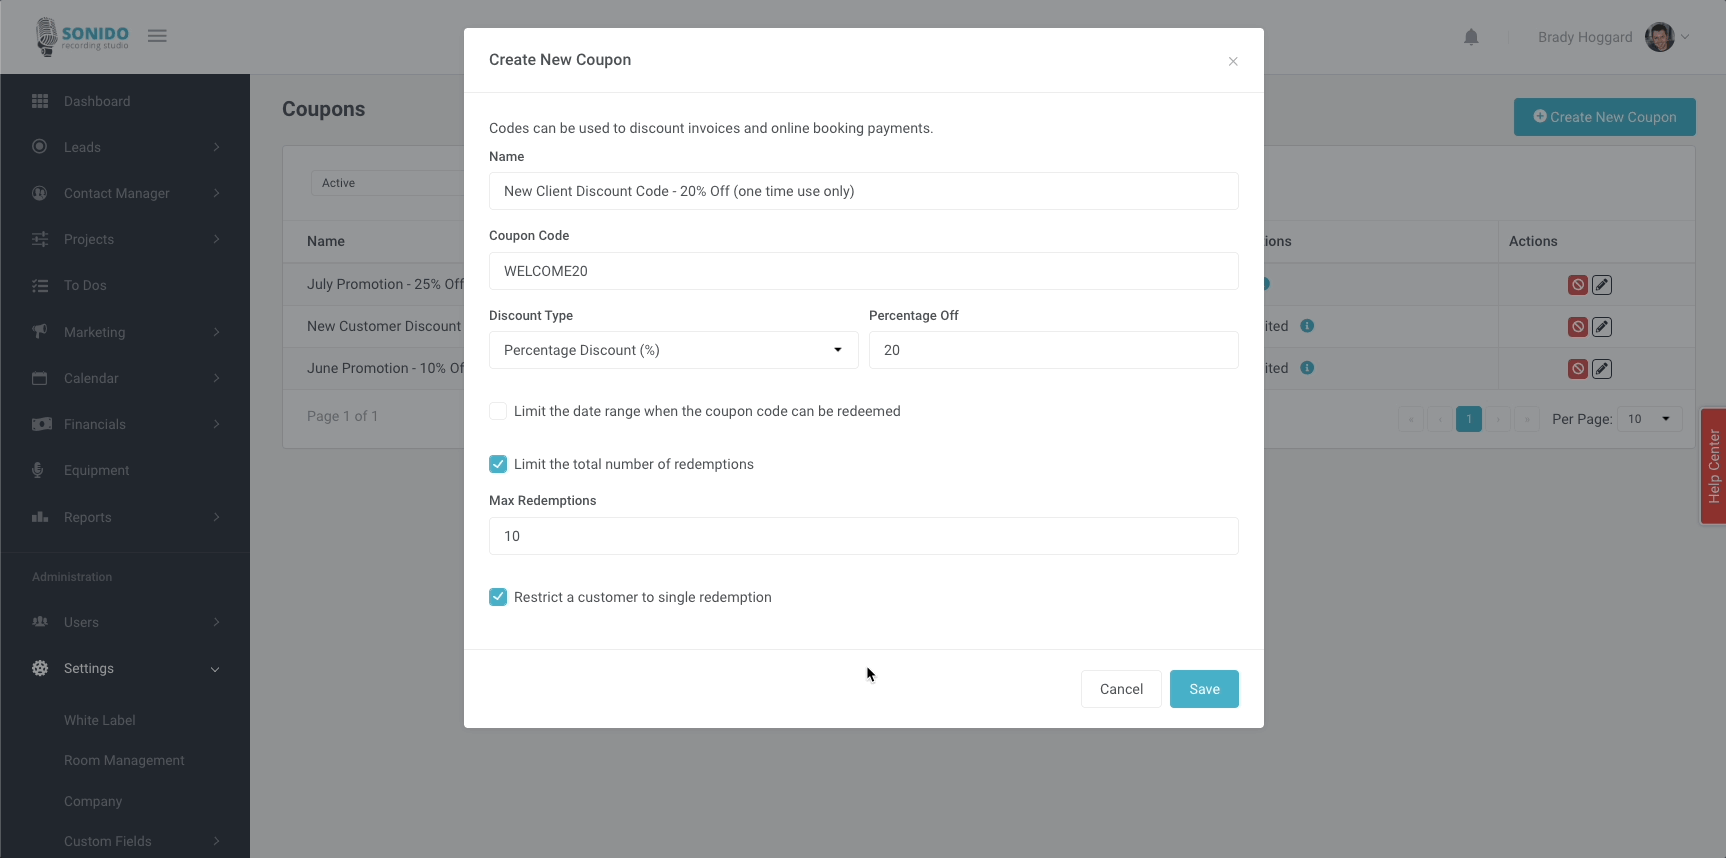The image size is (1726, 858).
Task: Edit the June Promotion coupon pencil icon
Action: pos(1602,369)
